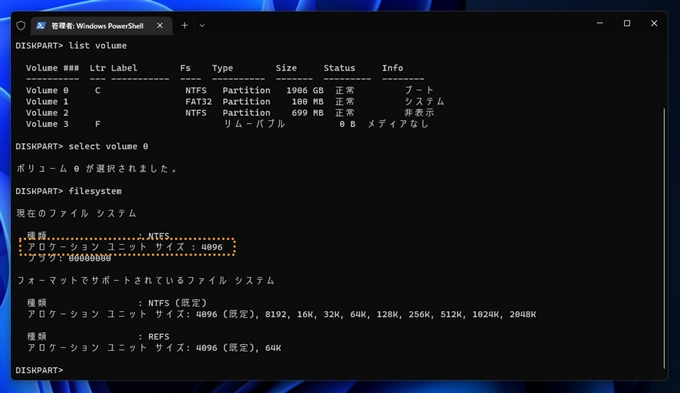The width and height of the screenshot is (680, 393).
Task: Click the 'list volume' command text
Action: [98, 46]
